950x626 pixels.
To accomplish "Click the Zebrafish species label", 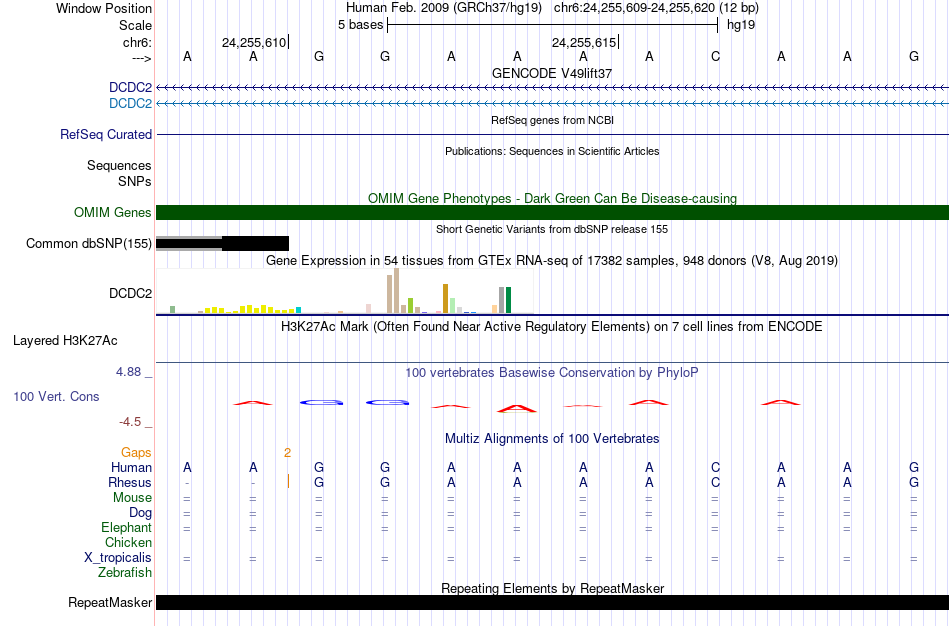I will 125,572.
